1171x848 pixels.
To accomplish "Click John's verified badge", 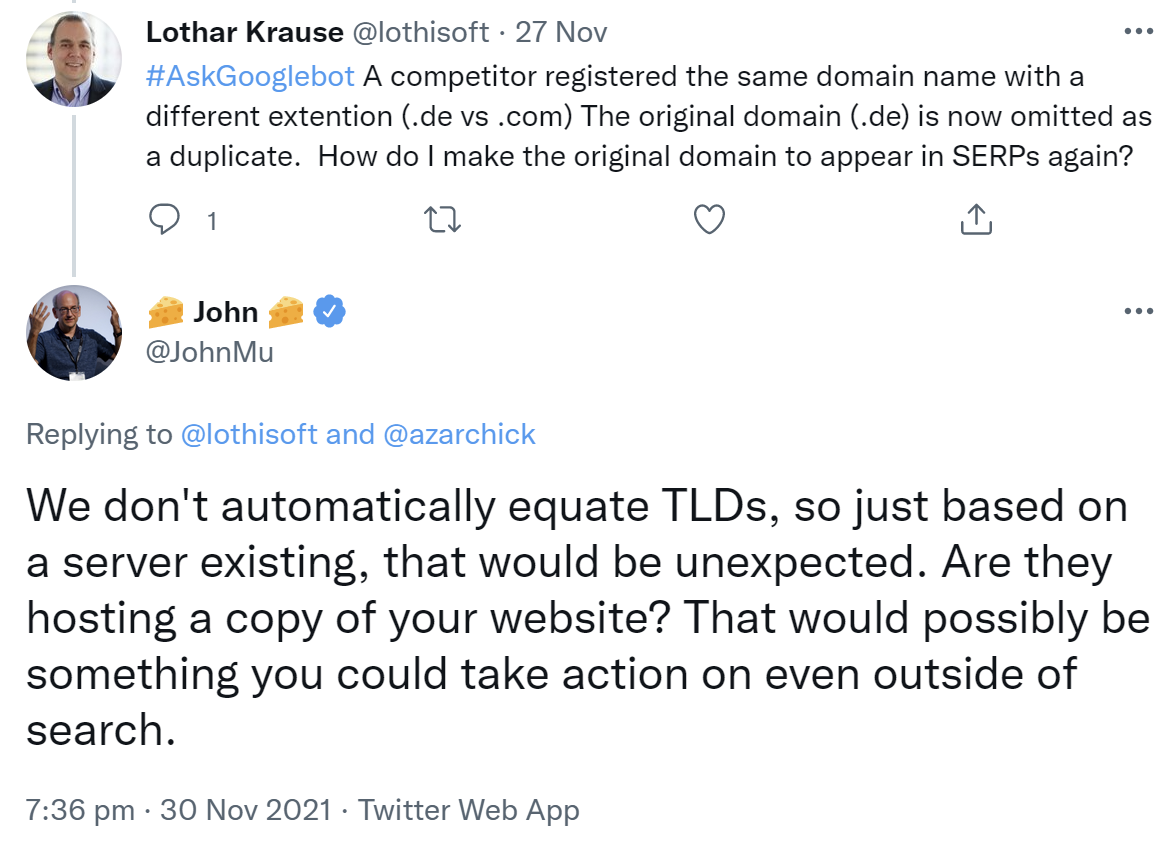I will tap(327, 311).
